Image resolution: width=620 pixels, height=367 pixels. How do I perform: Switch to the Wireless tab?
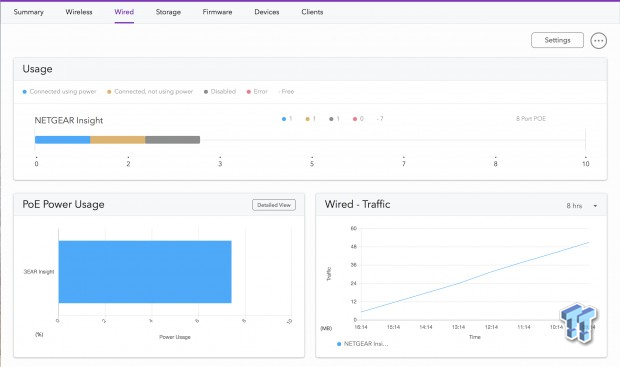(79, 12)
